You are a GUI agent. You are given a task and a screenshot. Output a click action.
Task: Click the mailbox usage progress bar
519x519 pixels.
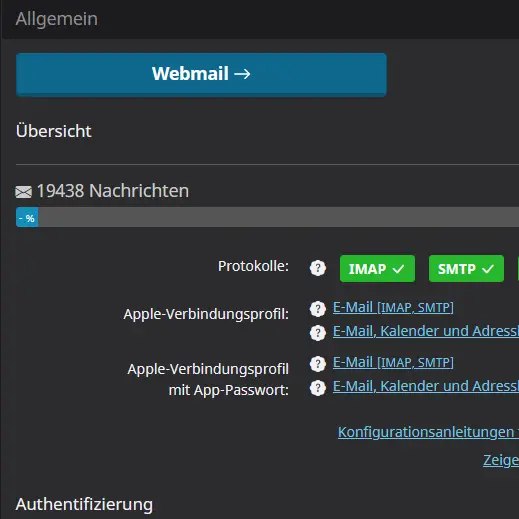click(267, 217)
